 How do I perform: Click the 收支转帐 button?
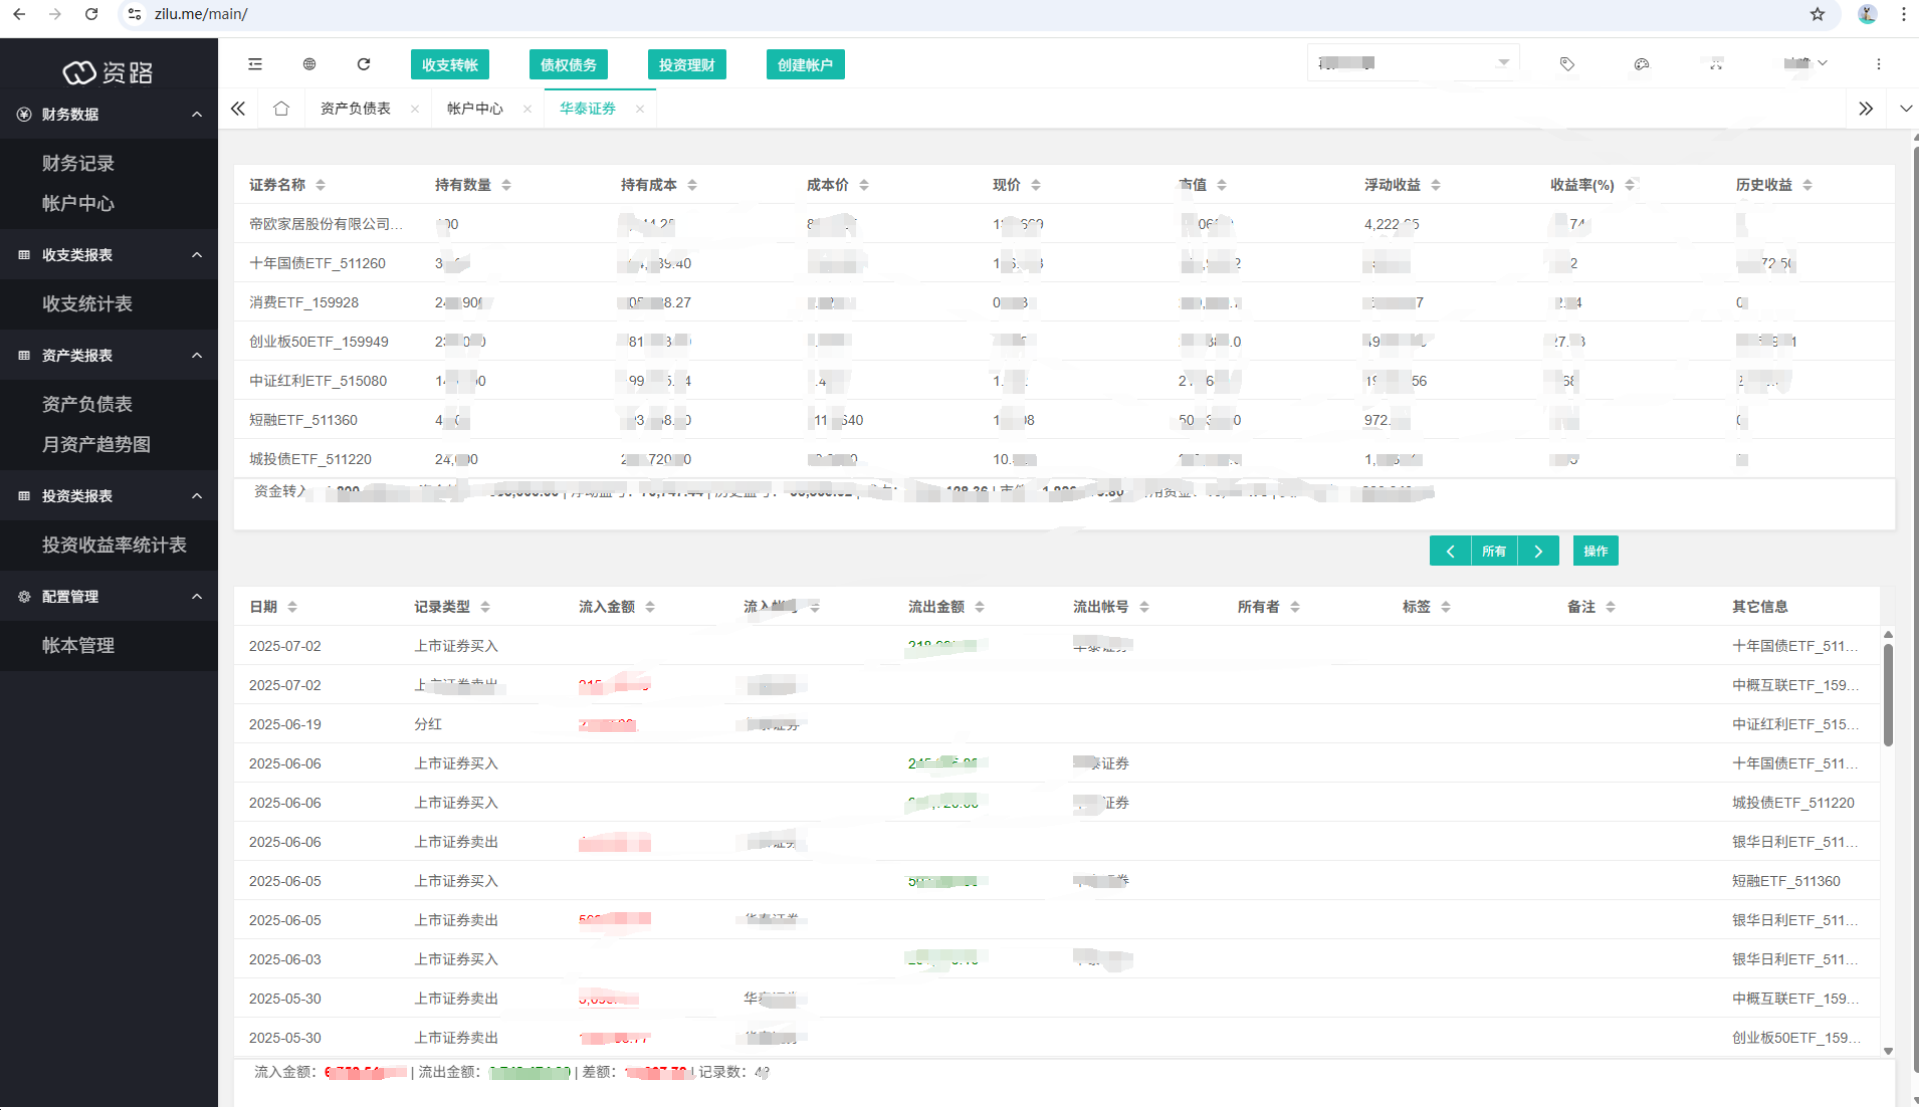point(449,65)
